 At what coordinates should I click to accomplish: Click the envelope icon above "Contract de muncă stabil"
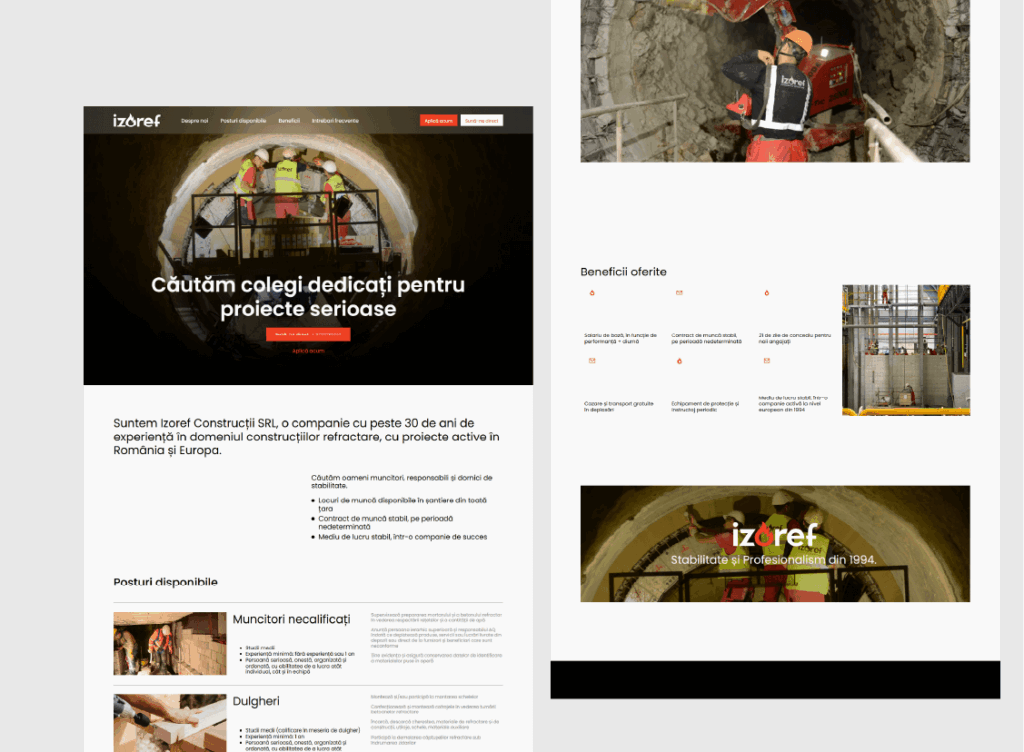coord(679,291)
